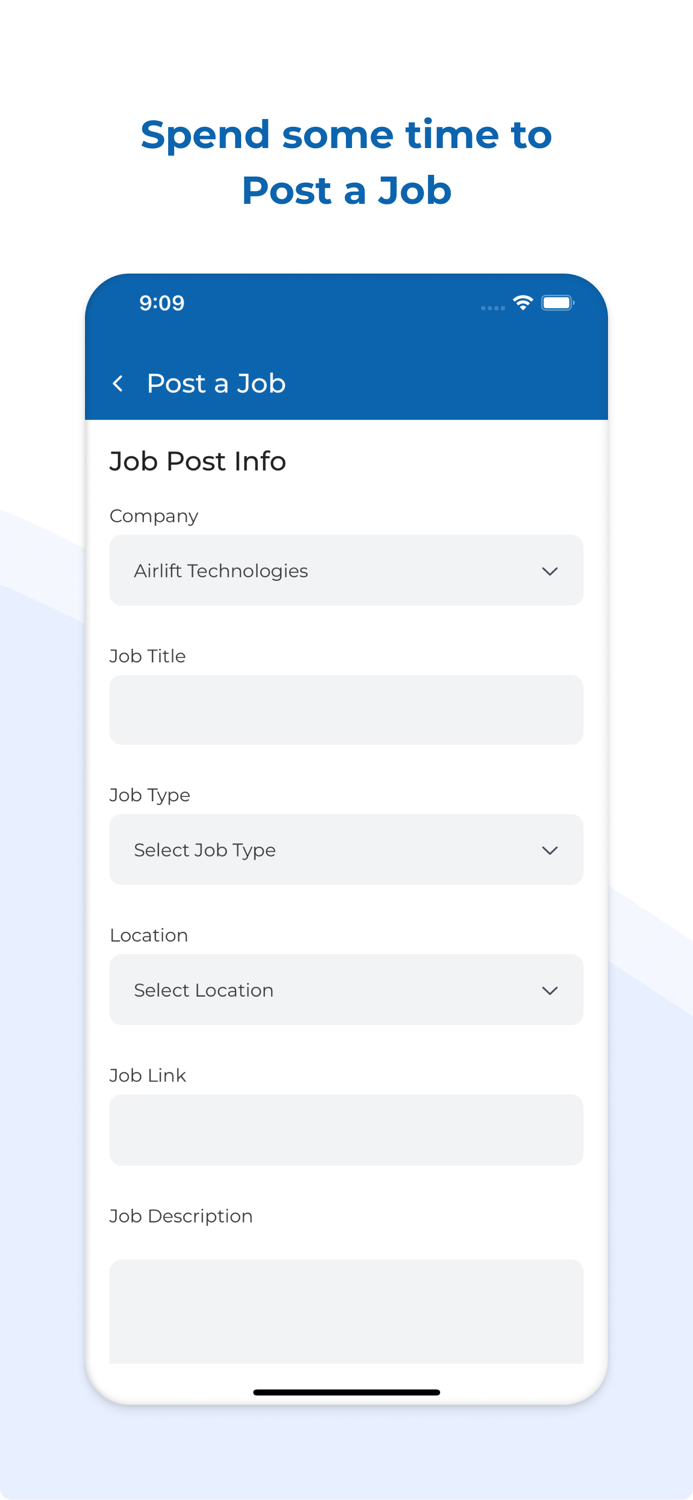Tap the Job Title label text
Viewport: 693px width, 1500px height.
(147, 656)
